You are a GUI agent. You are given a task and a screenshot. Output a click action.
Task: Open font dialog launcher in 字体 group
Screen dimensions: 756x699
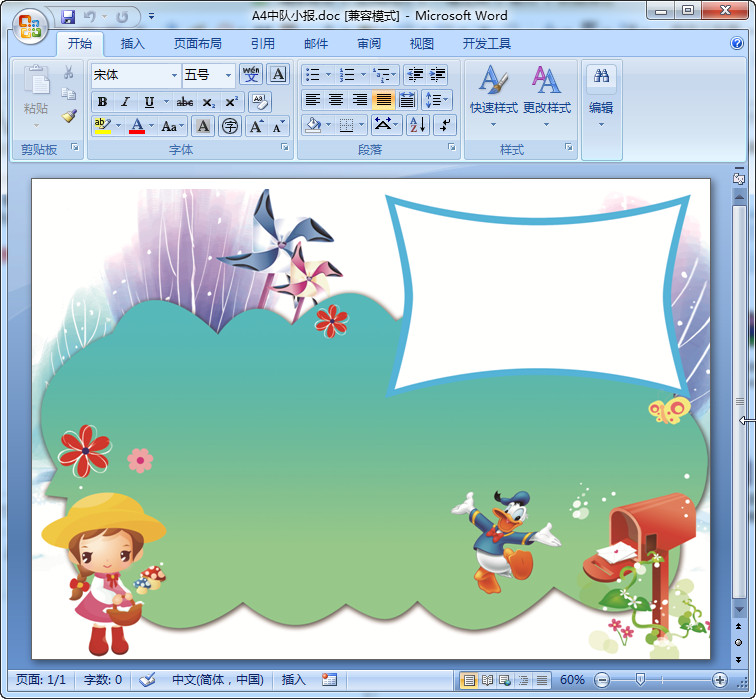point(284,147)
